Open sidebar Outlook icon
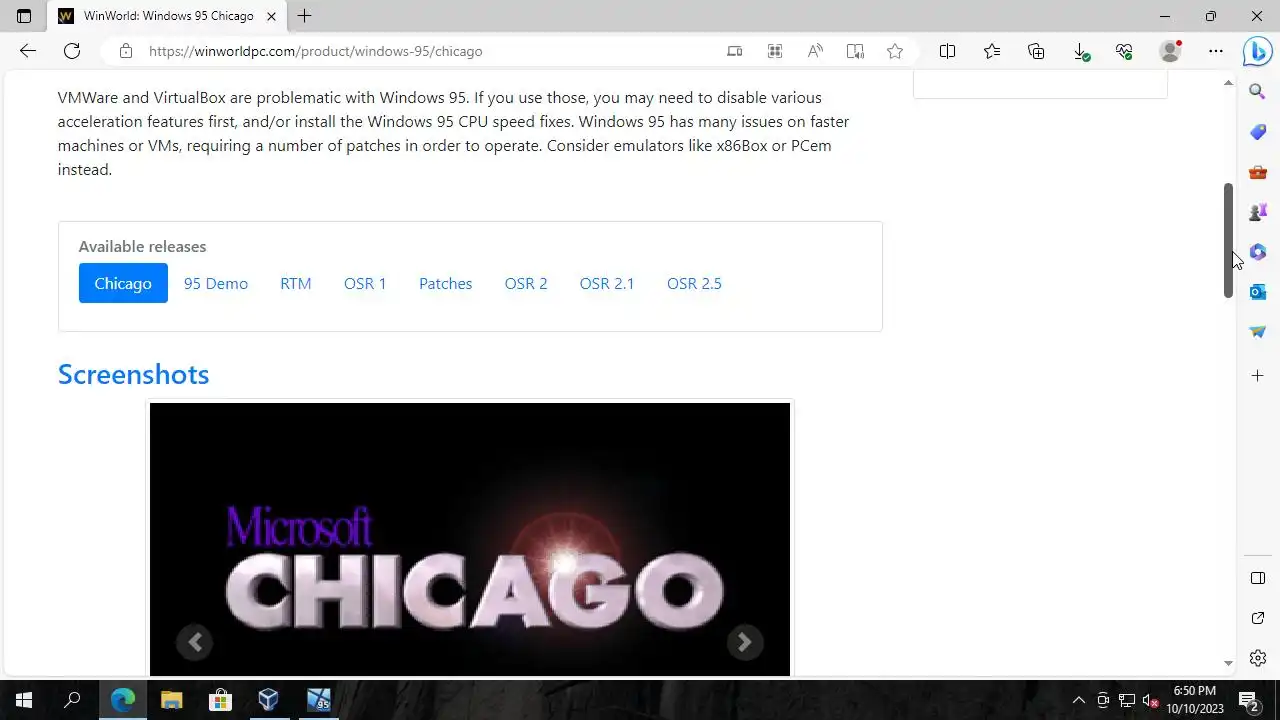1280x720 pixels. (x=1258, y=292)
